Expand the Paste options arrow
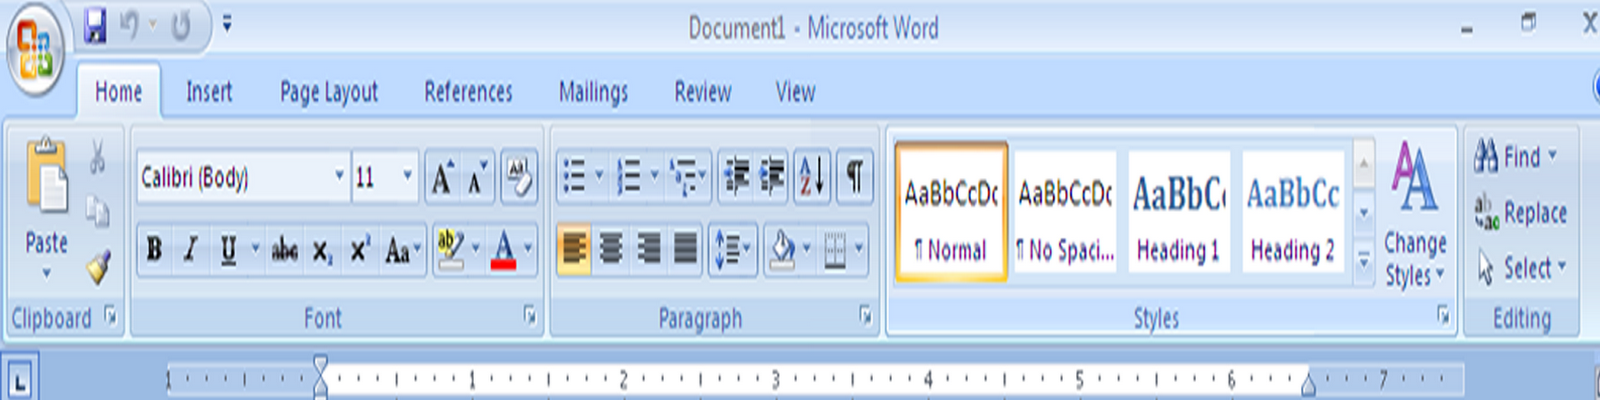This screenshot has height=400, width=1600. click(46, 273)
